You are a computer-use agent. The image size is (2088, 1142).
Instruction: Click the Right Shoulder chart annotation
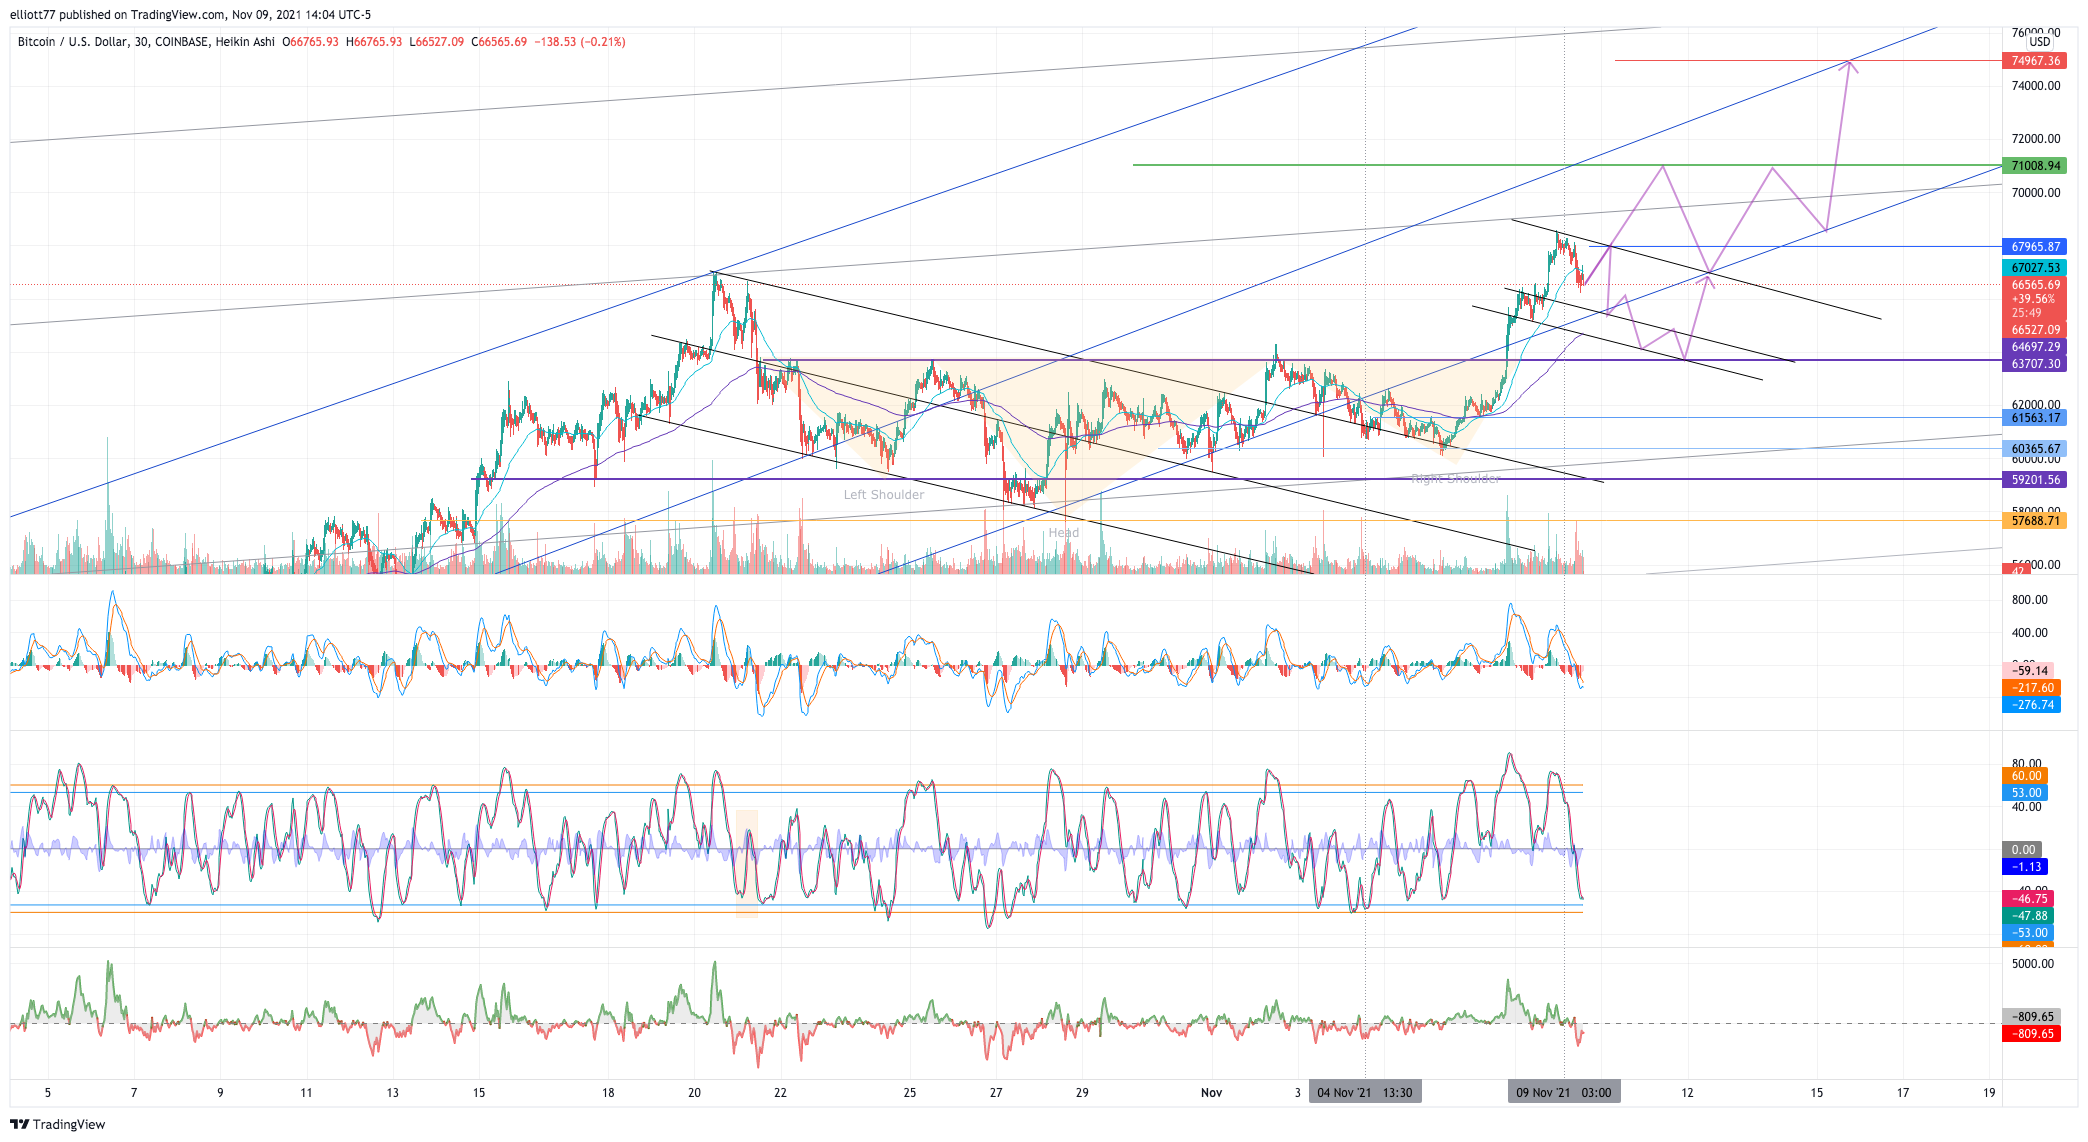coord(1455,479)
